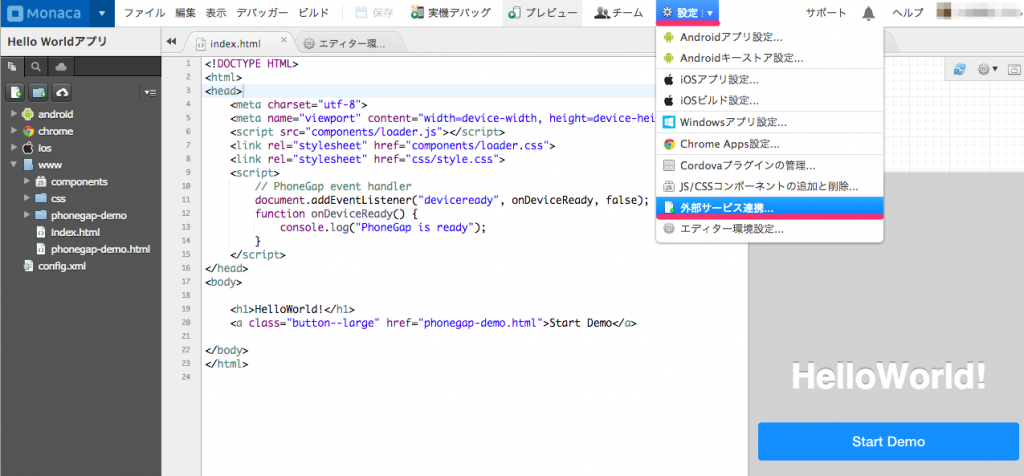This screenshot has width=1024, height=476.
Task: Click the HelloWorld! heading in preview
Action: [x=888, y=376]
